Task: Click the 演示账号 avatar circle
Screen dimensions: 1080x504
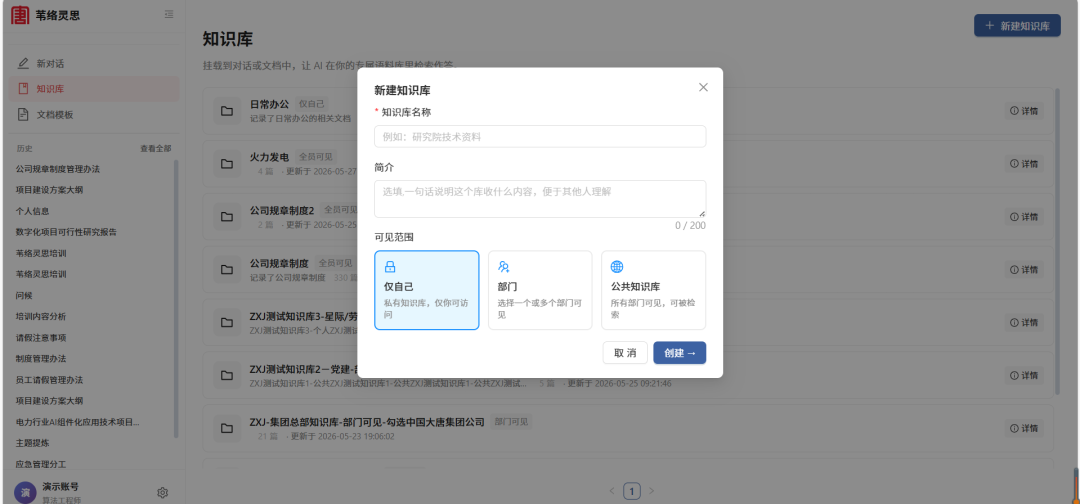Action: 25,493
